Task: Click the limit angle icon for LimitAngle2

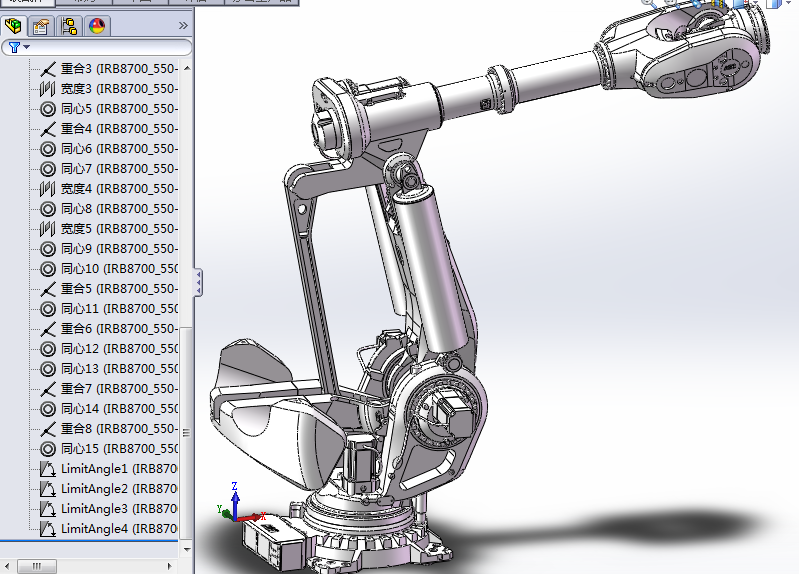Action: 47,489
